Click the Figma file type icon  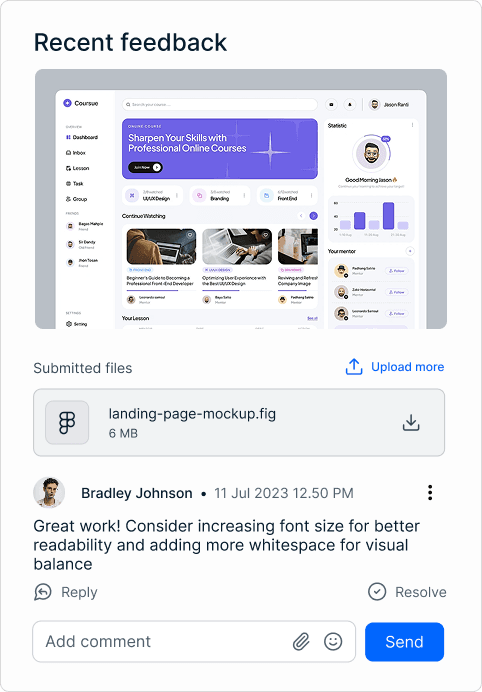pos(67,422)
